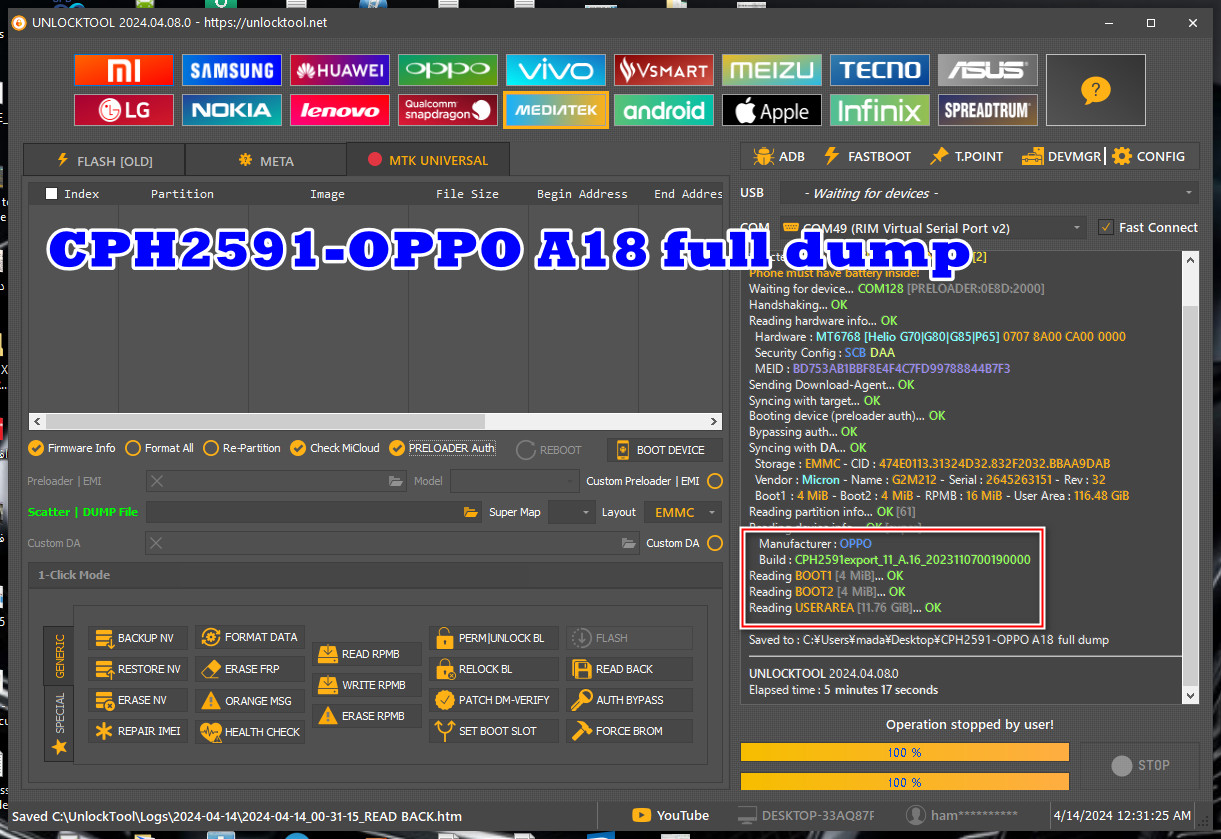
Task: Toggle the Firmware Info option
Action: point(72,448)
